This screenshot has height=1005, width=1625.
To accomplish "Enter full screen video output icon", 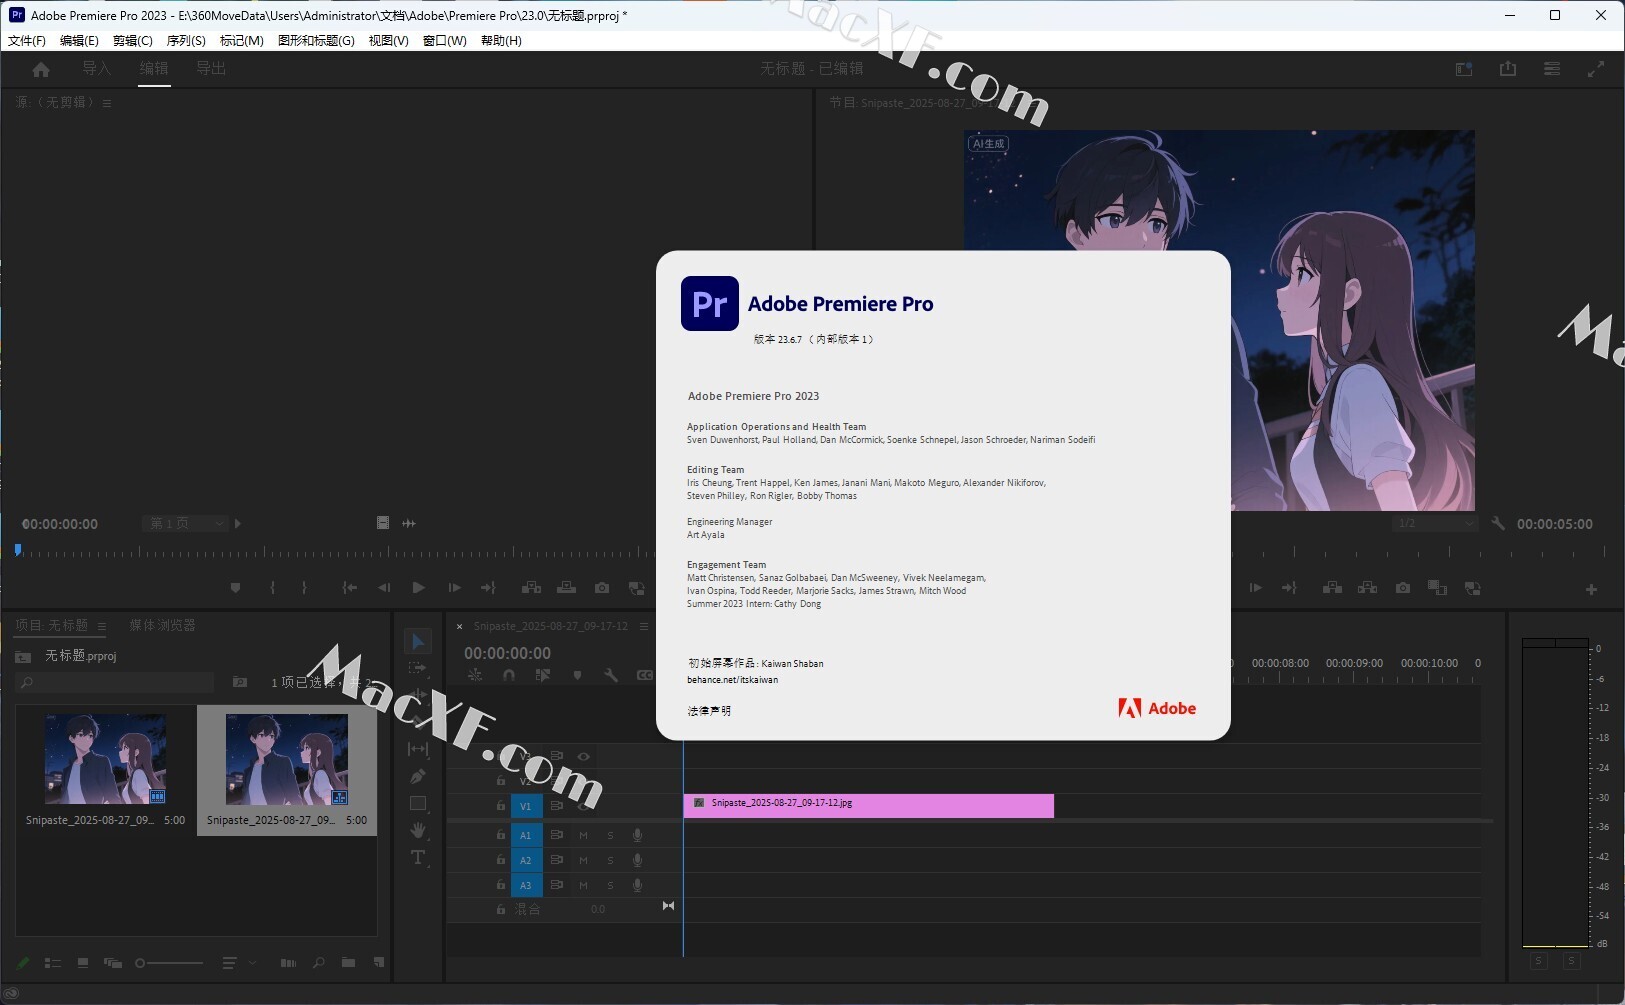I will (x=1596, y=69).
